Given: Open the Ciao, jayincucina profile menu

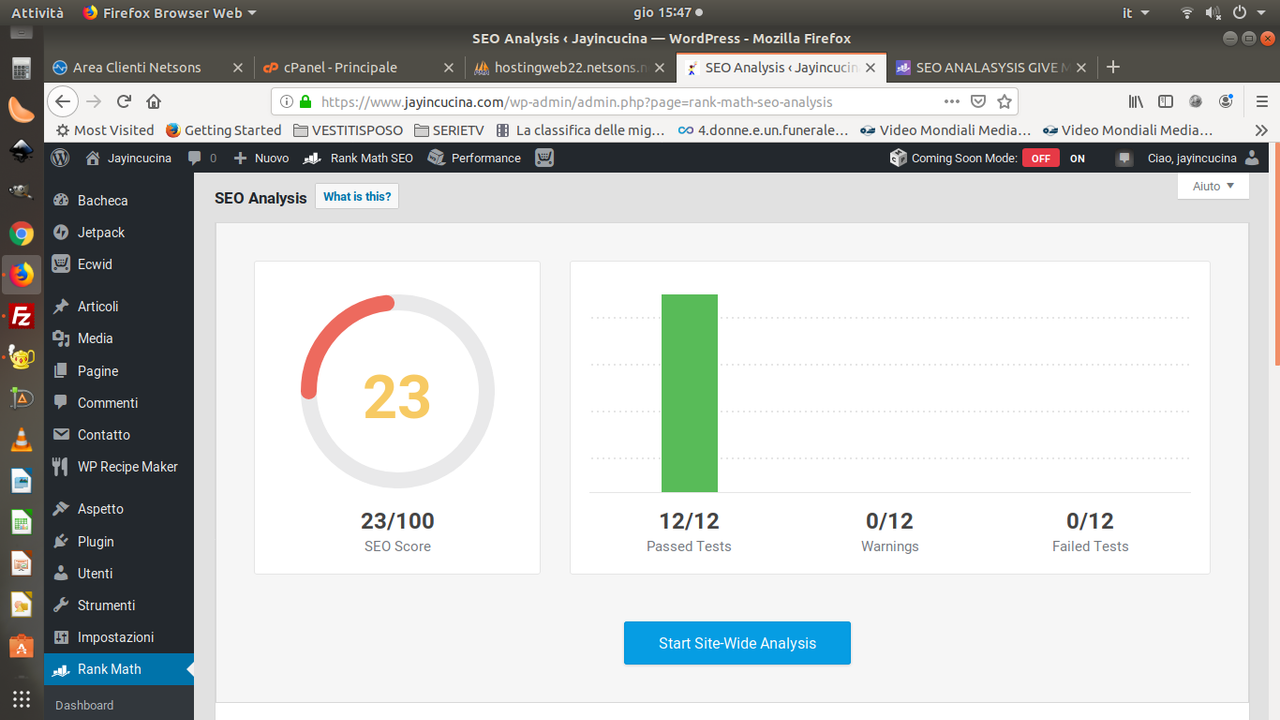Looking at the screenshot, I should [x=1204, y=158].
